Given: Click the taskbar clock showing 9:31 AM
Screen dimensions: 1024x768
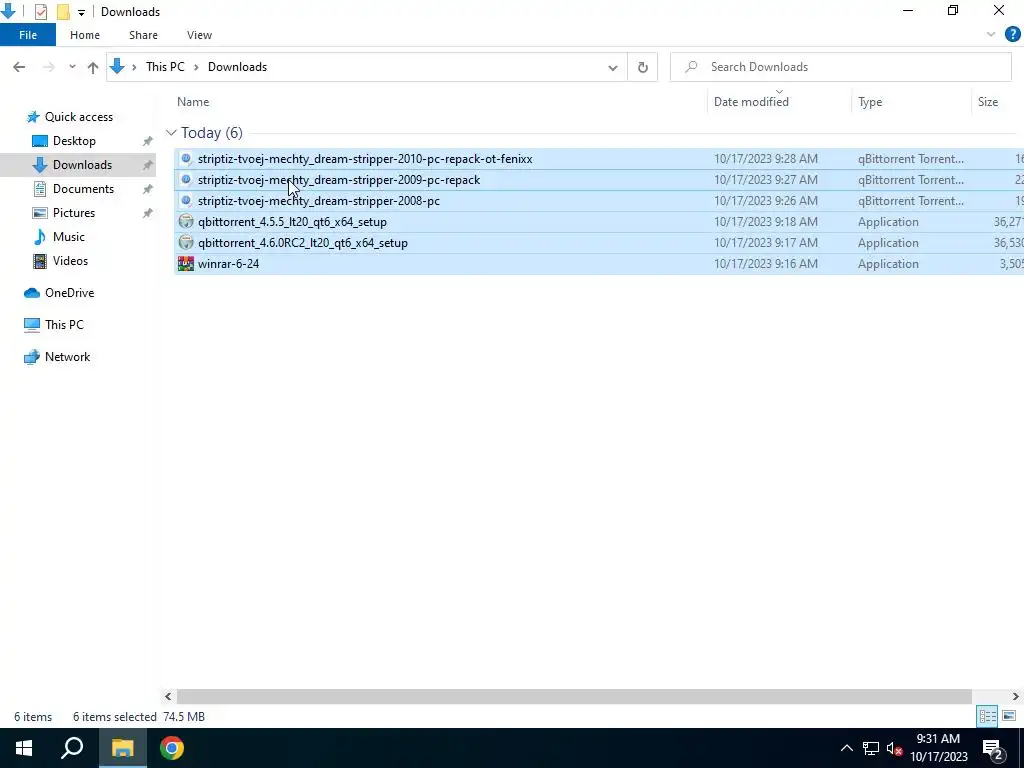Looking at the screenshot, I should [x=938, y=748].
